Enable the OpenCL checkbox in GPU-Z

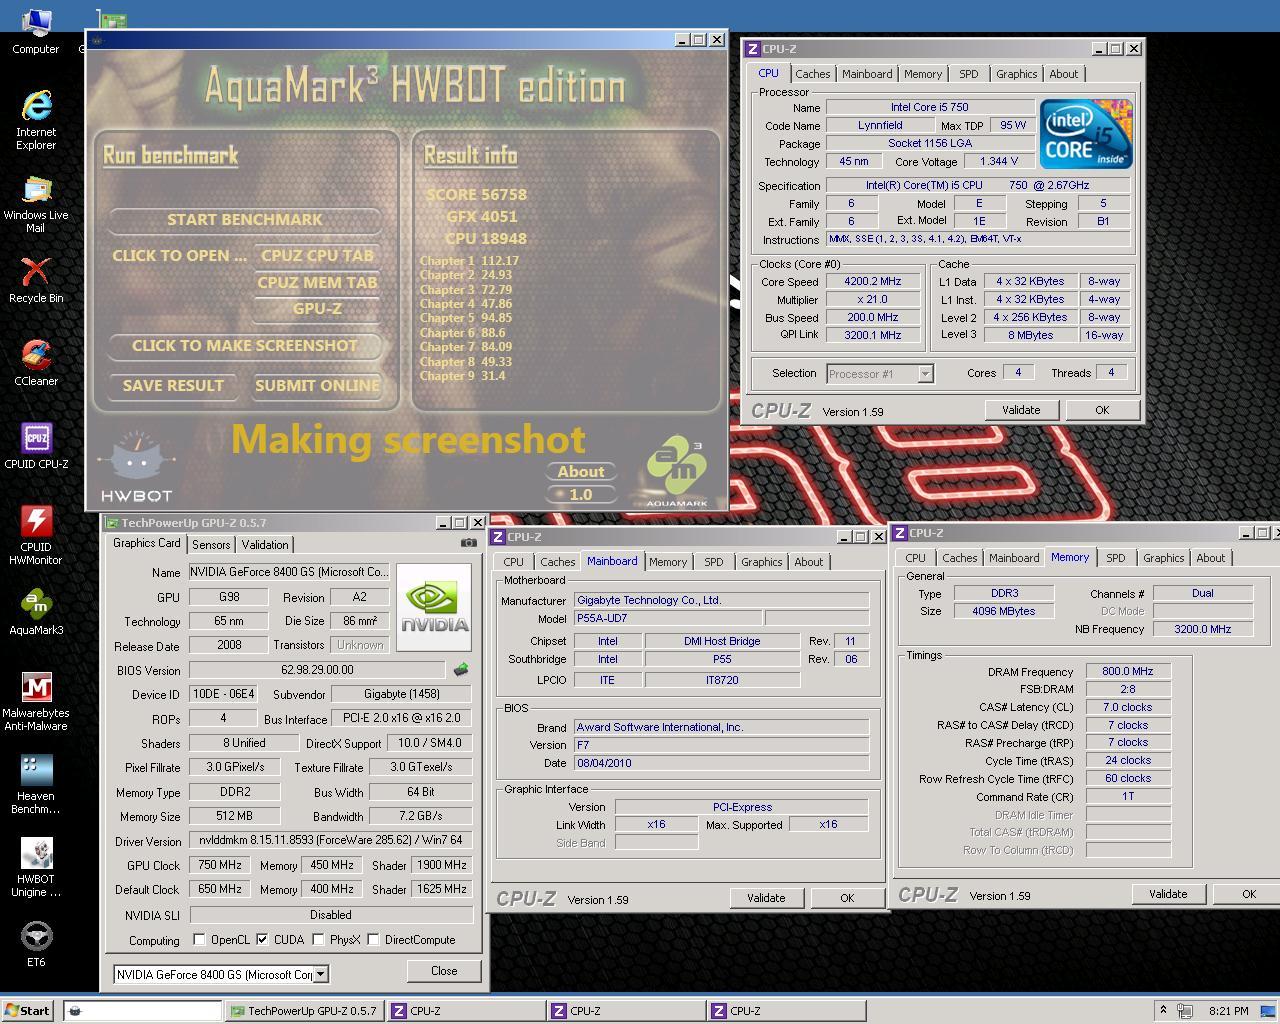tap(199, 940)
